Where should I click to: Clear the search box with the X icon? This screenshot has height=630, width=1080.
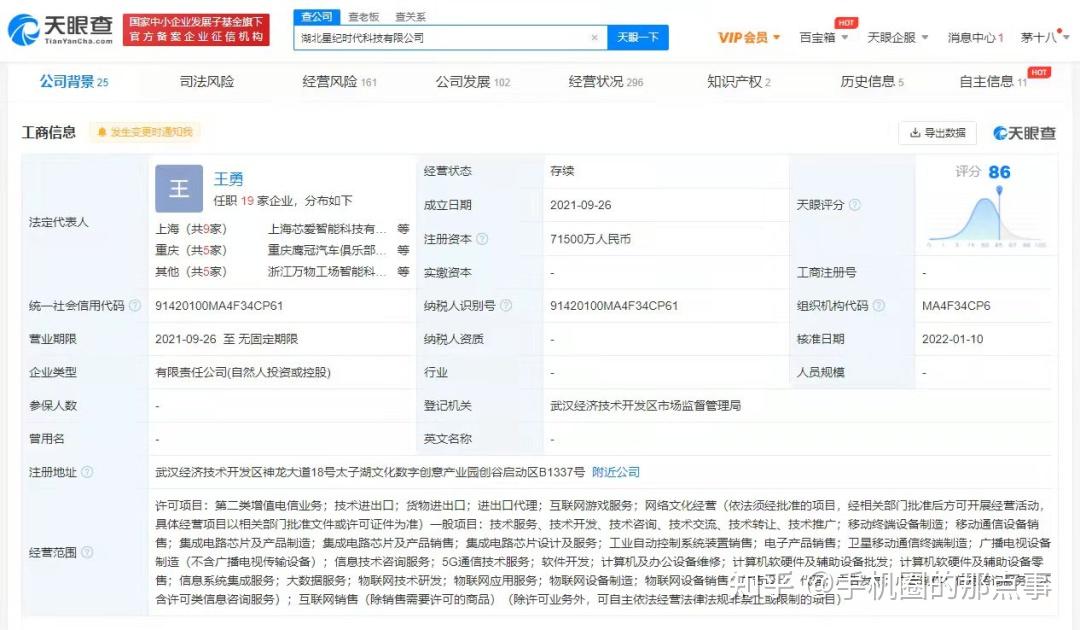594,38
